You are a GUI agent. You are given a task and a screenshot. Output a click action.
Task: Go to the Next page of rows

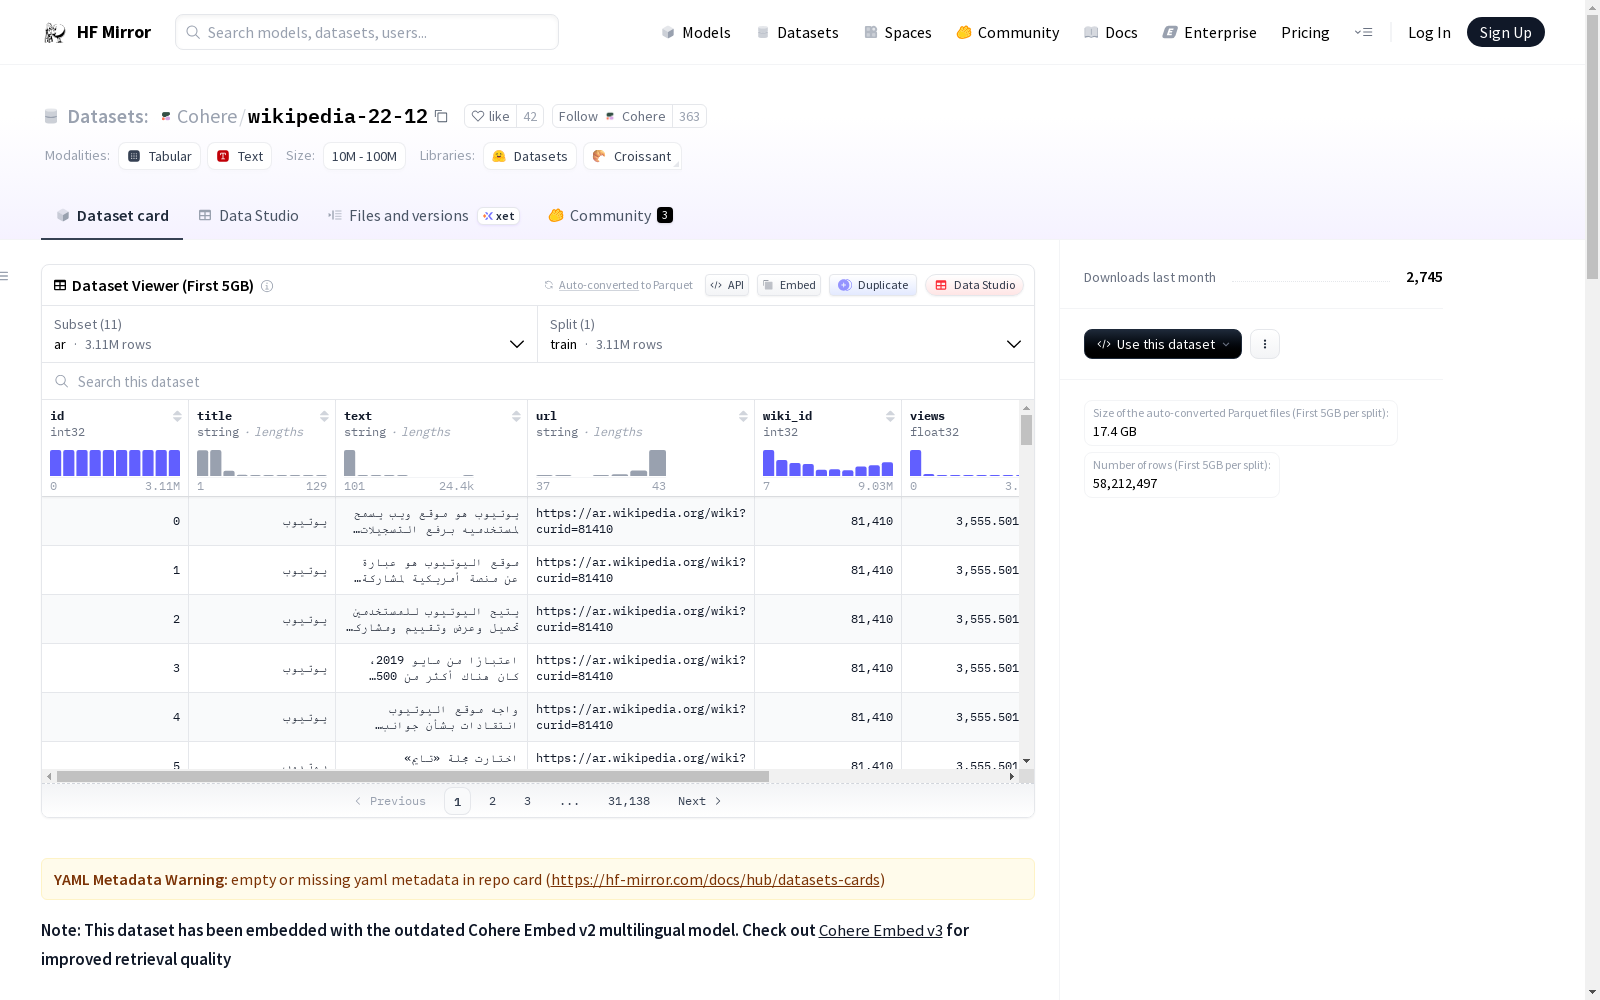click(699, 801)
